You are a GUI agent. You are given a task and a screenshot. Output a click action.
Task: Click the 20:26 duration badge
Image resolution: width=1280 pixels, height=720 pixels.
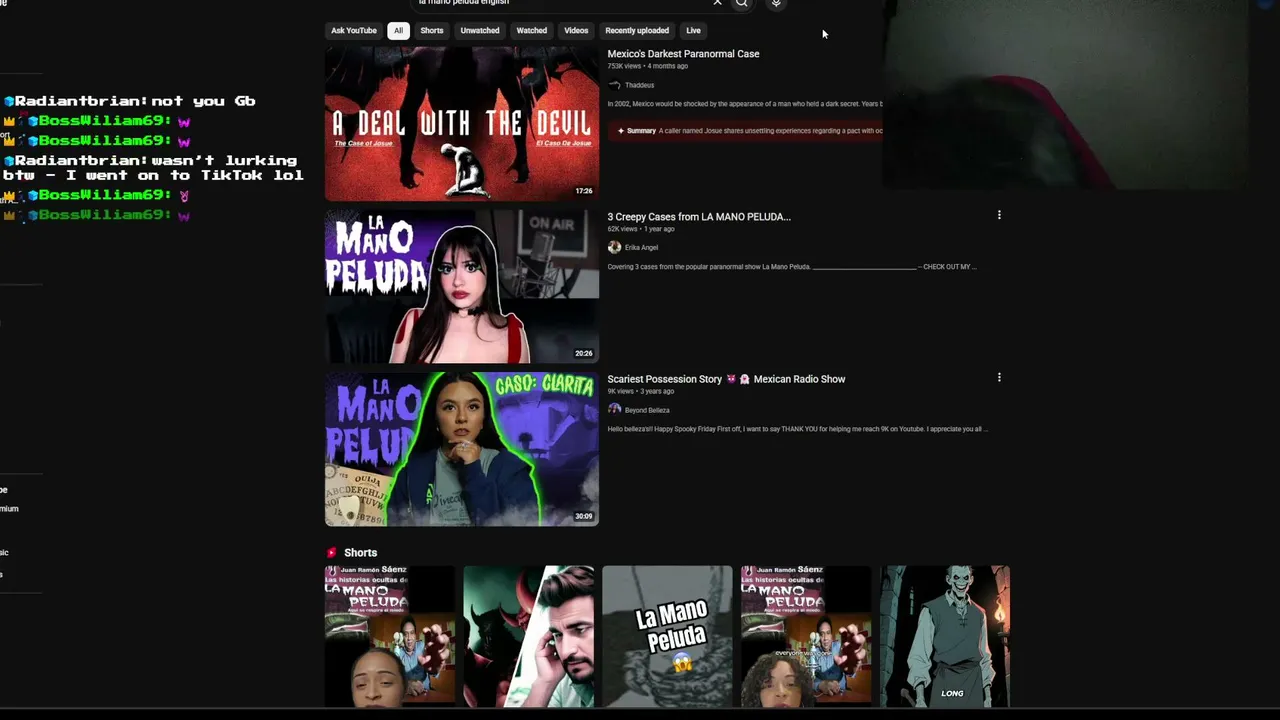point(584,353)
